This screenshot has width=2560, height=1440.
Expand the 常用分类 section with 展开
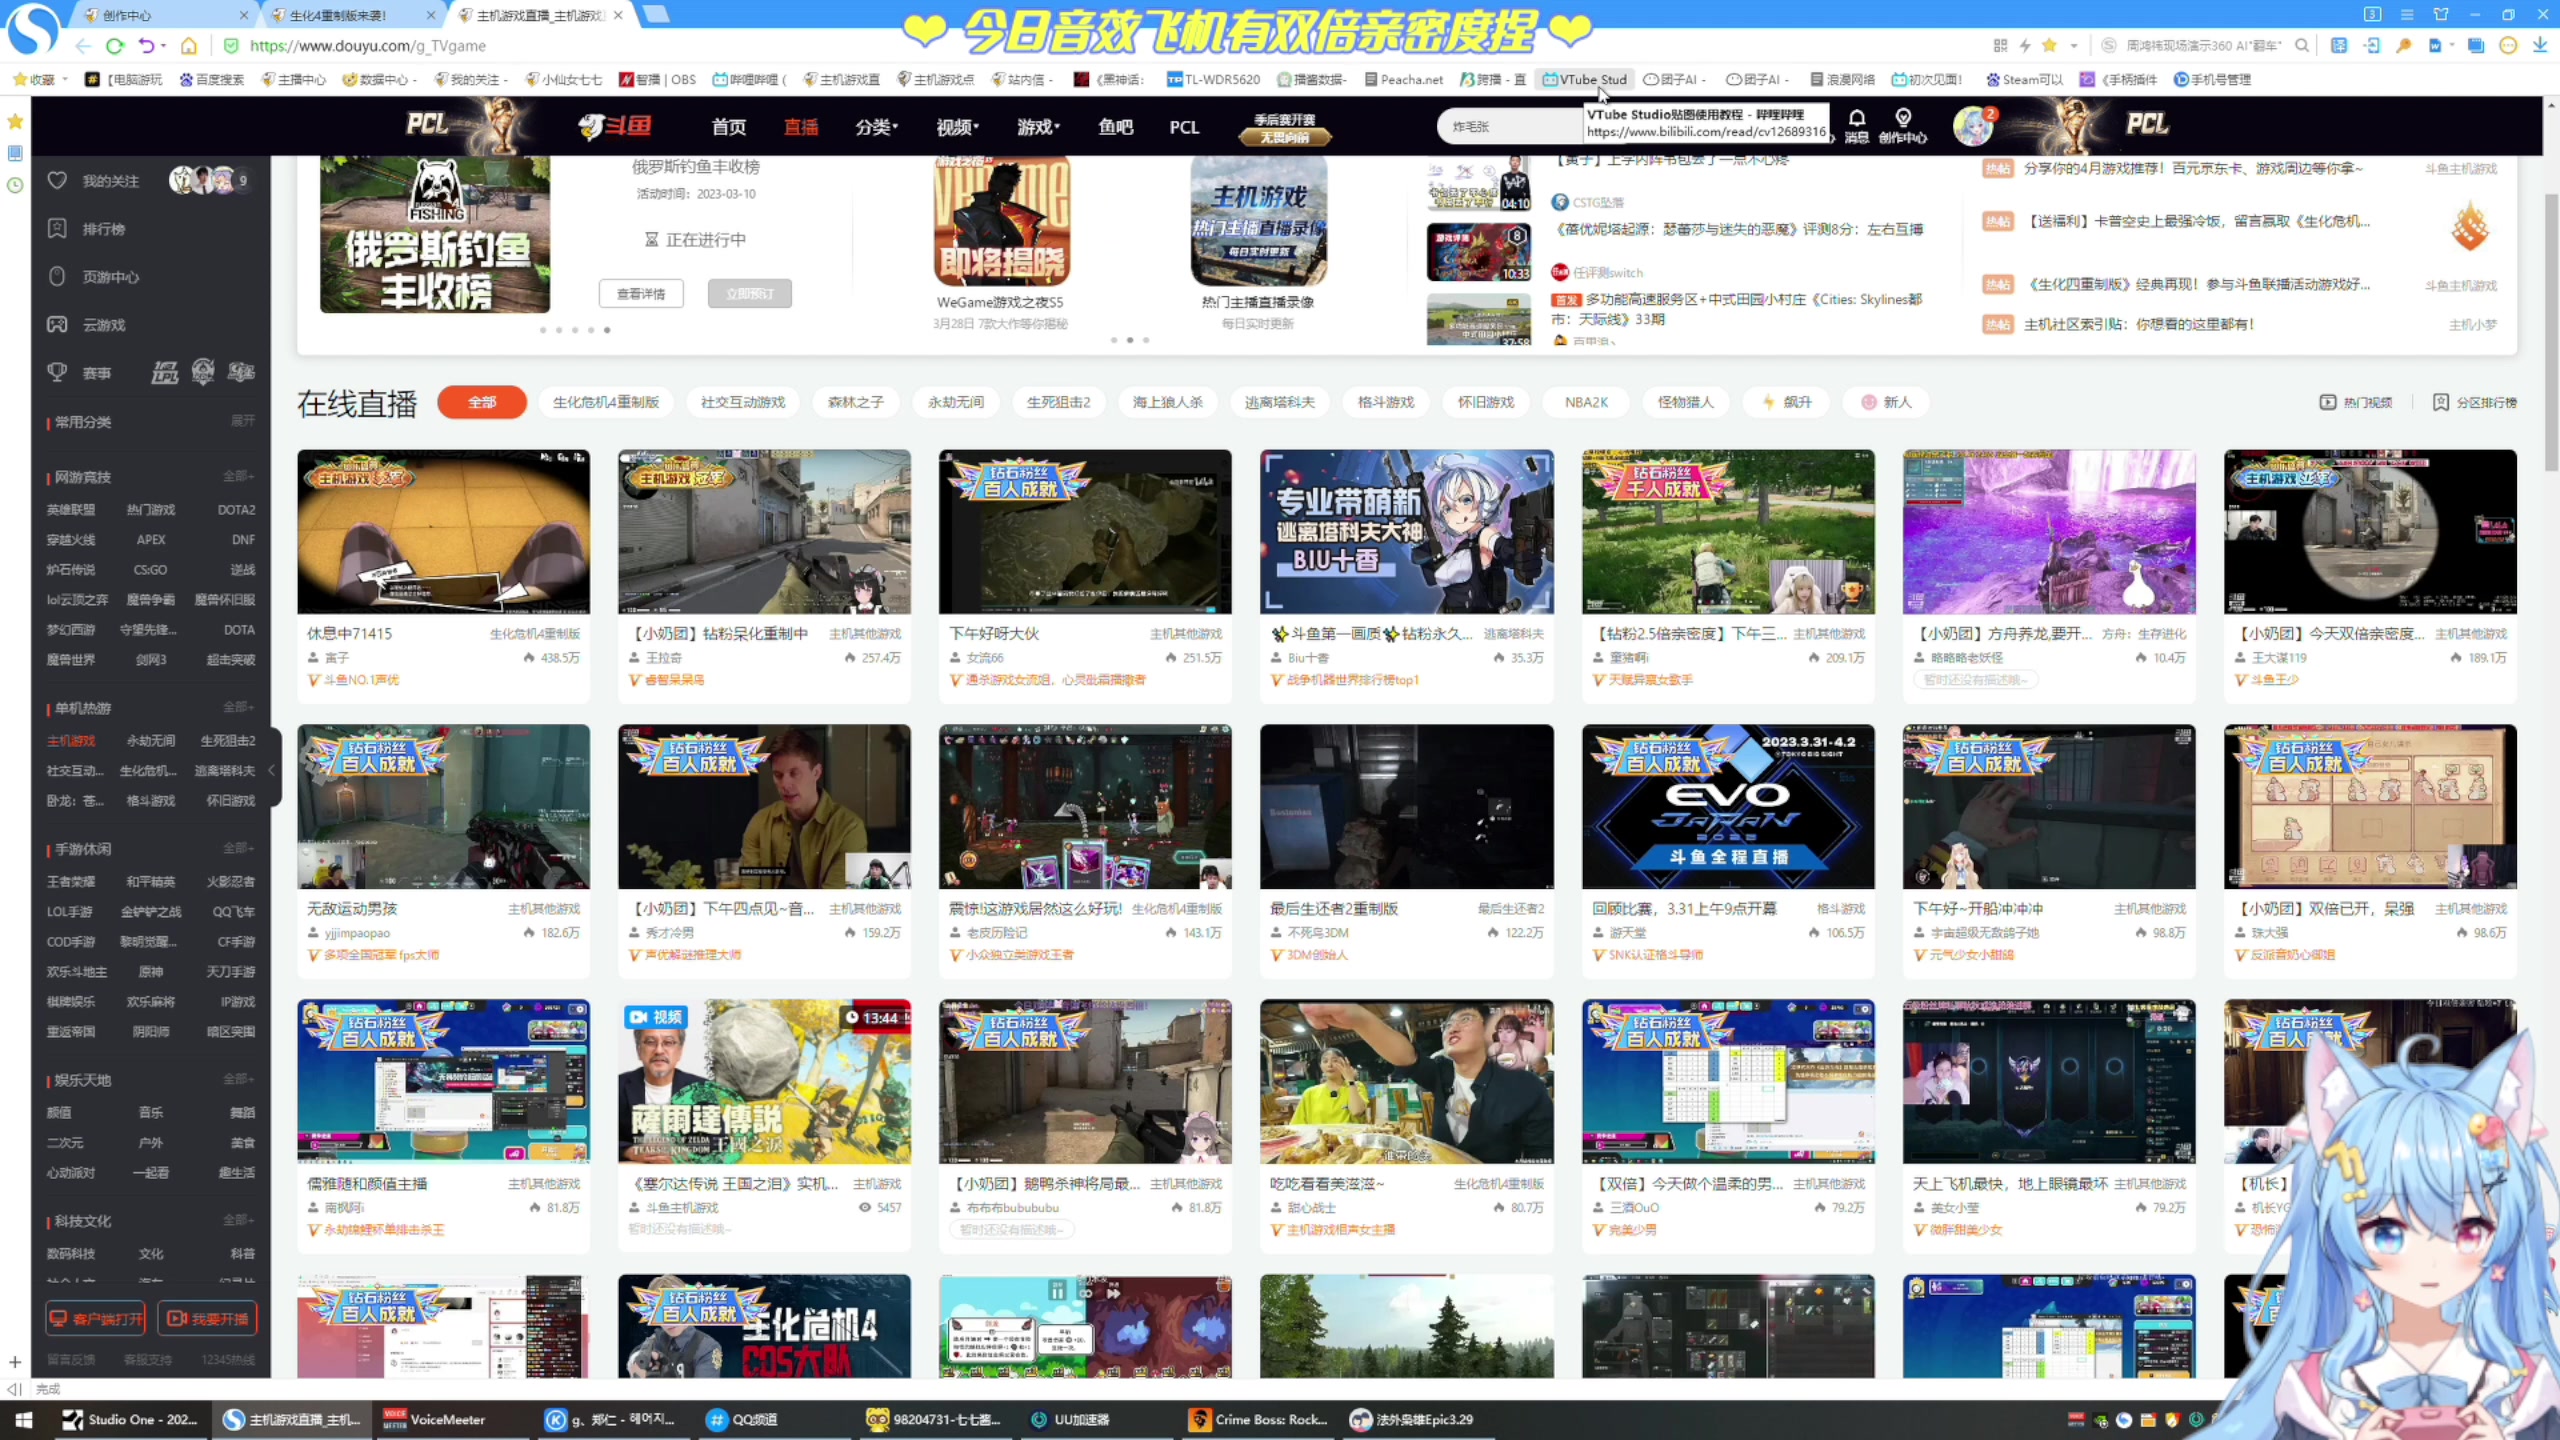(x=243, y=421)
